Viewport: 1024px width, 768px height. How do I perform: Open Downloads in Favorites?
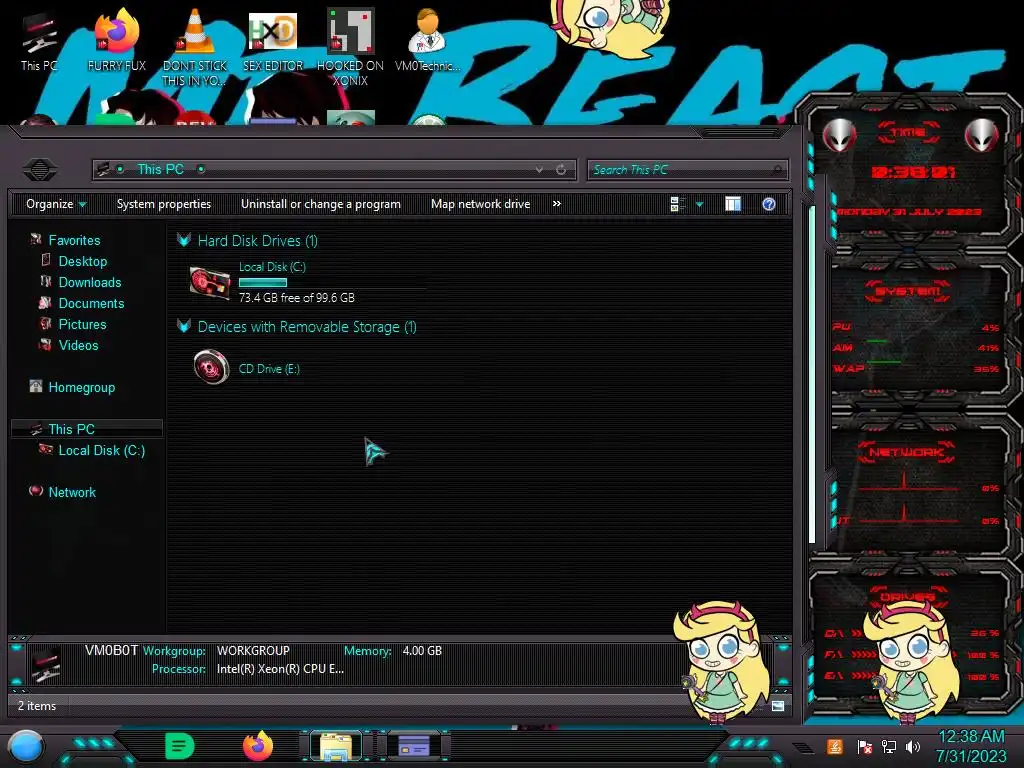pyautogui.click(x=89, y=282)
